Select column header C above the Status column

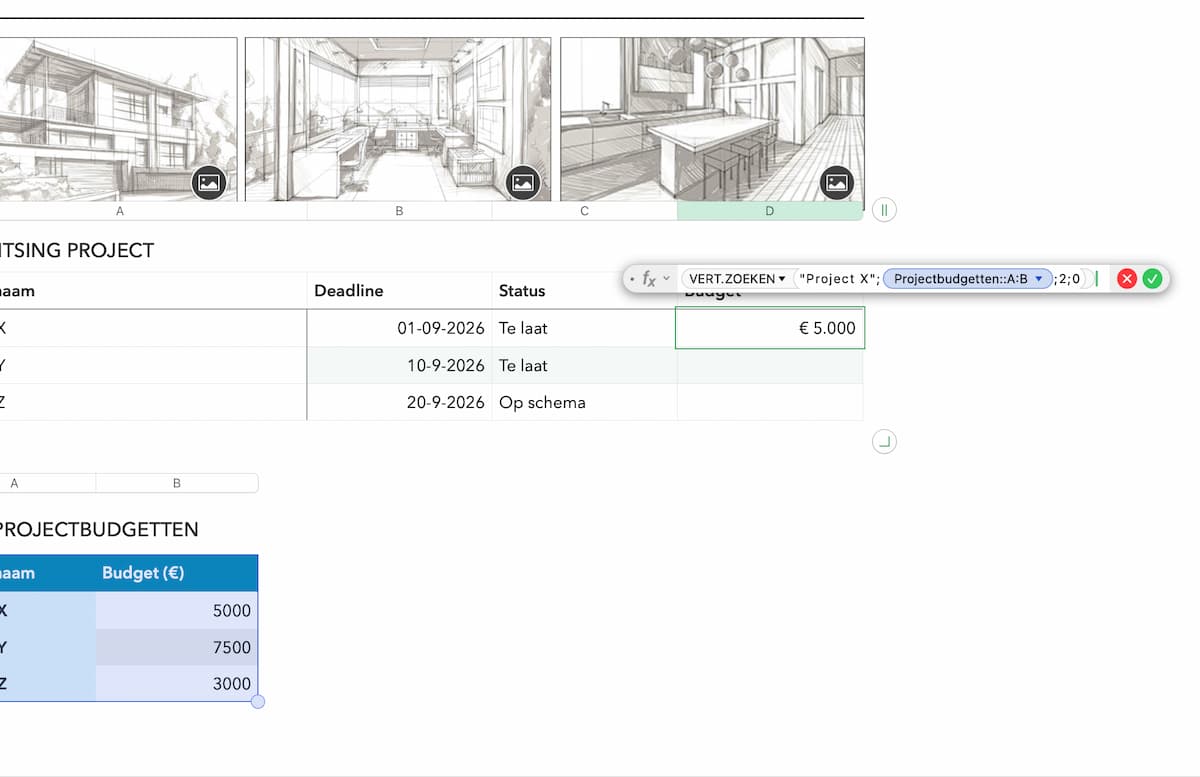click(x=584, y=211)
